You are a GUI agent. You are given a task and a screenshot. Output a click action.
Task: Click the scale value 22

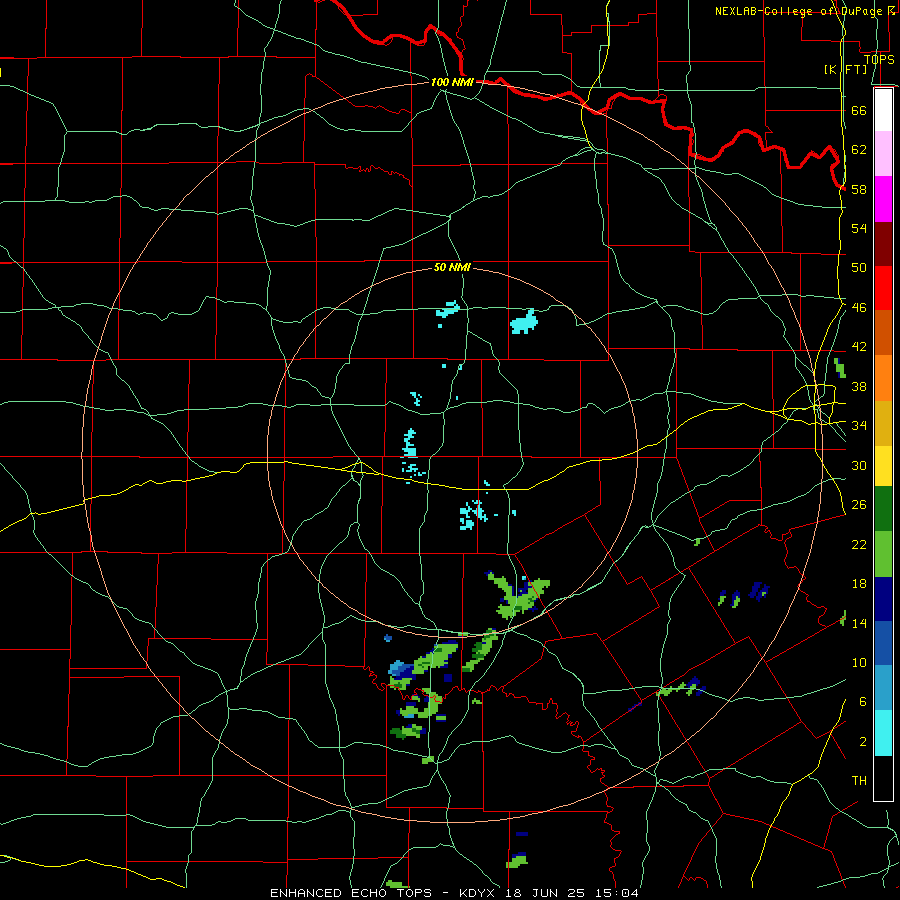[859, 544]
